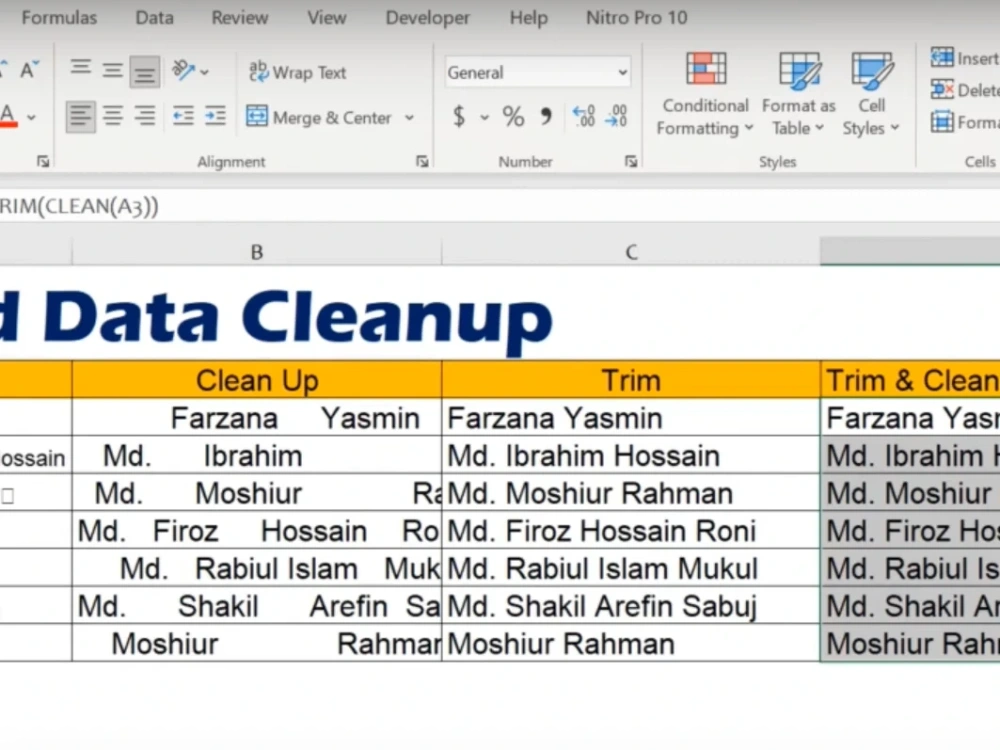The image size is (1000, 750).
Task: Open the Developer tab
Action: [427, 17]
